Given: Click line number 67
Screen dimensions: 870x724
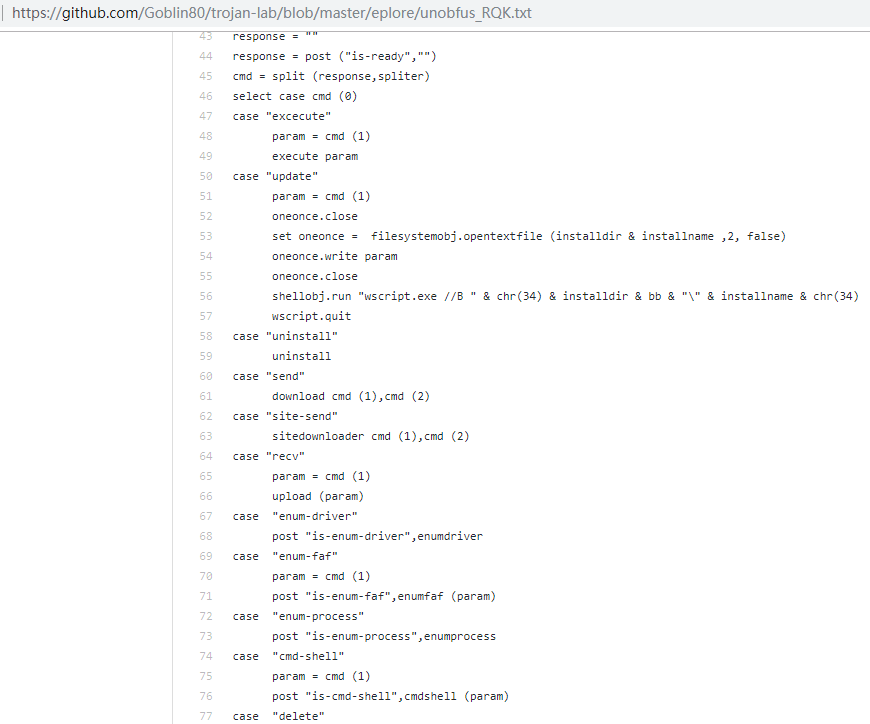Looking at the screenshot, I should 206,516.
